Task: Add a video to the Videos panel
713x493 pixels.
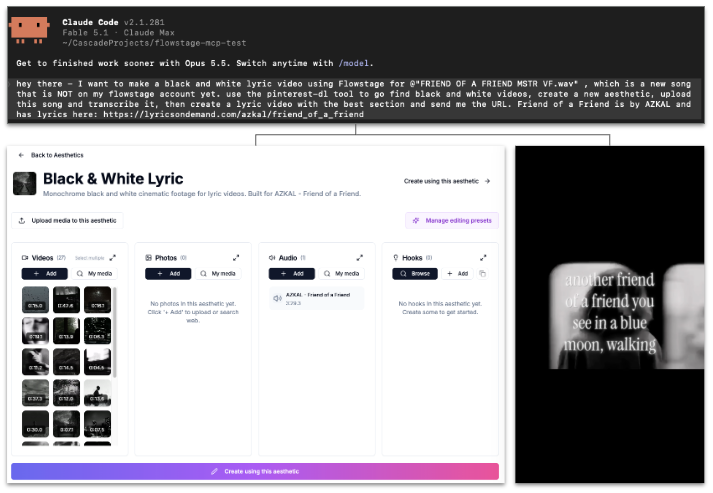Action: coord(45,274)
